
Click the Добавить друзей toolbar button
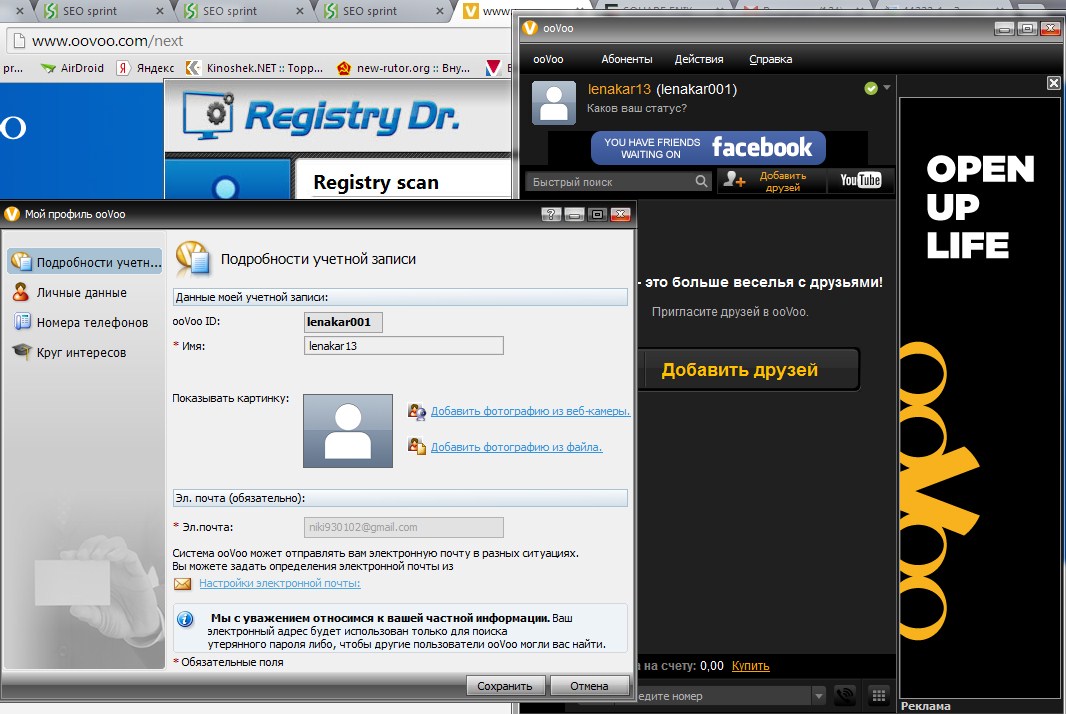click(x=771, y=181)
